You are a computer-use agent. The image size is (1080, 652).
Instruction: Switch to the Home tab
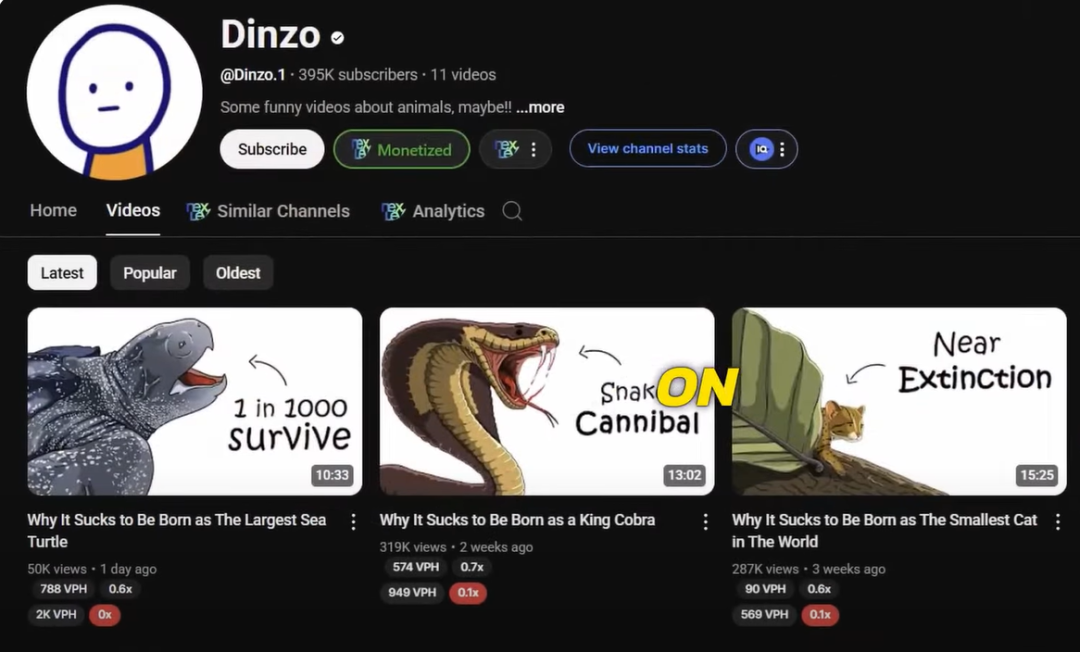click(x=53, y=211)
